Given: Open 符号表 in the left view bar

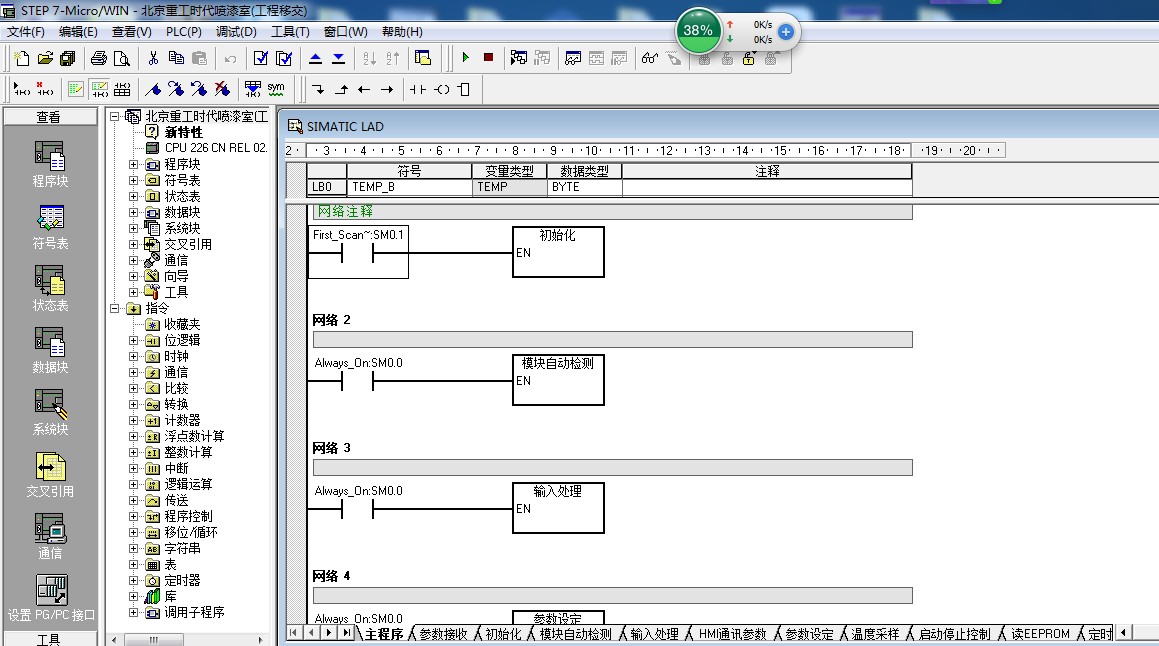Looking at the screenshot, I should tap(50, 226).
